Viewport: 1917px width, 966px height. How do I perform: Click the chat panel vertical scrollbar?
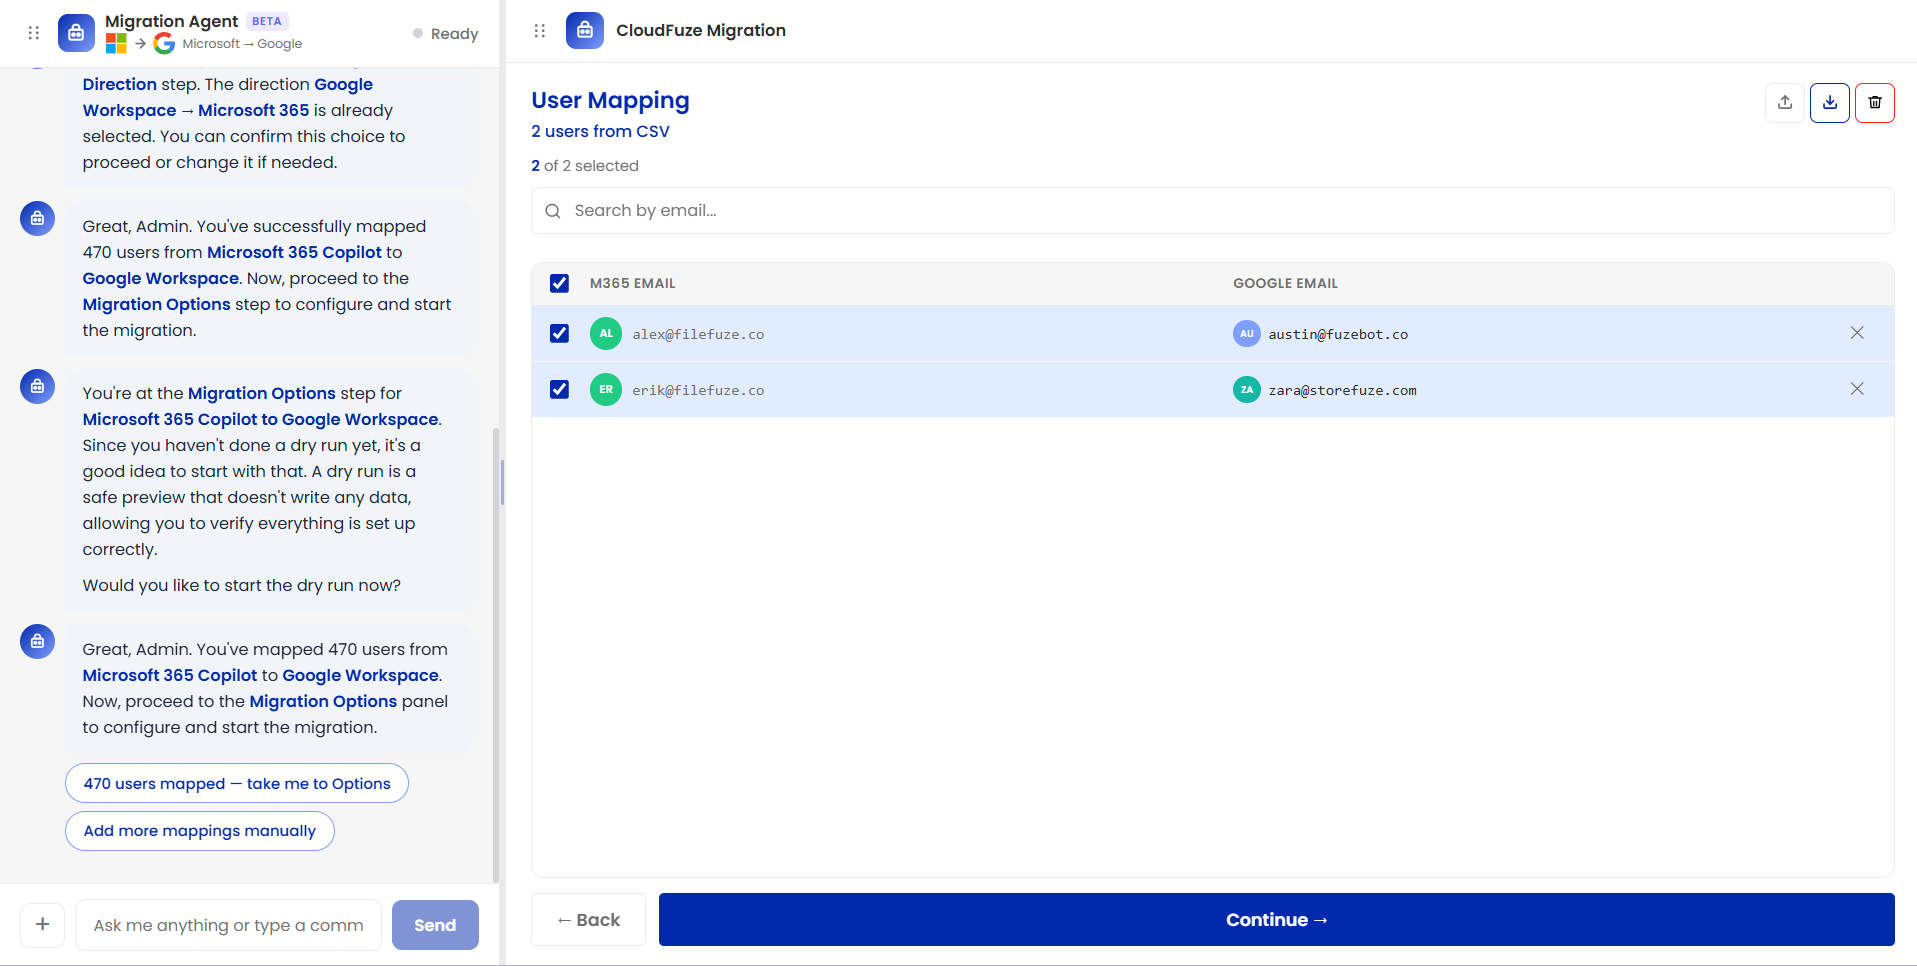point(496,655)
